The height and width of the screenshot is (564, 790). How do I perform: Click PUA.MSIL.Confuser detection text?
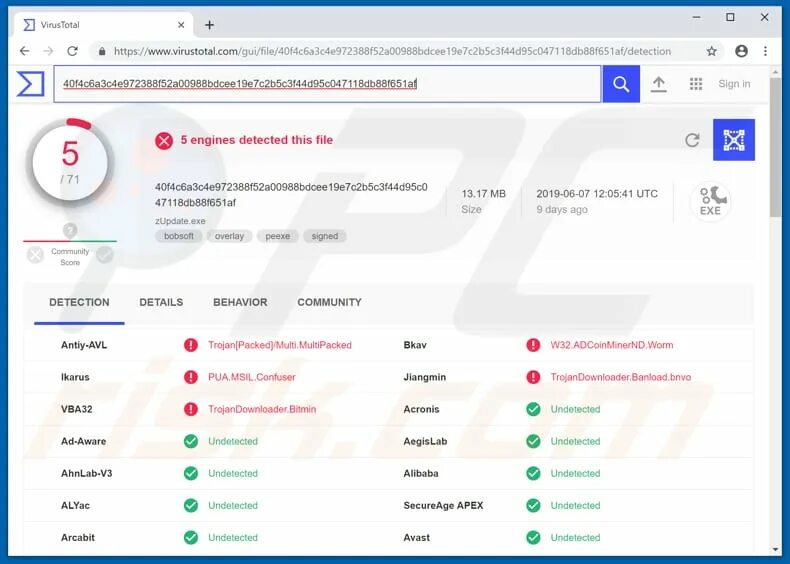click(x=251, y=377)
